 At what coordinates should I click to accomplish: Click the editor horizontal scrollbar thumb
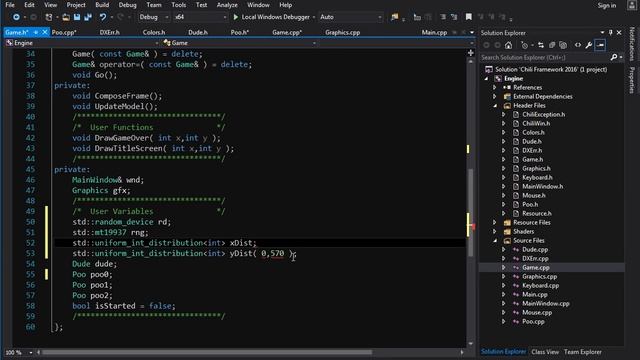pos(207,352)
